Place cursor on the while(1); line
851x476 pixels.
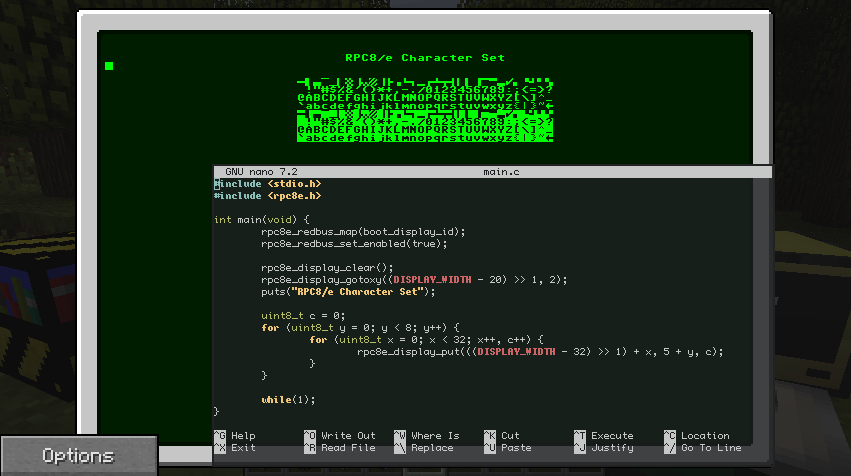coord(288,399)
